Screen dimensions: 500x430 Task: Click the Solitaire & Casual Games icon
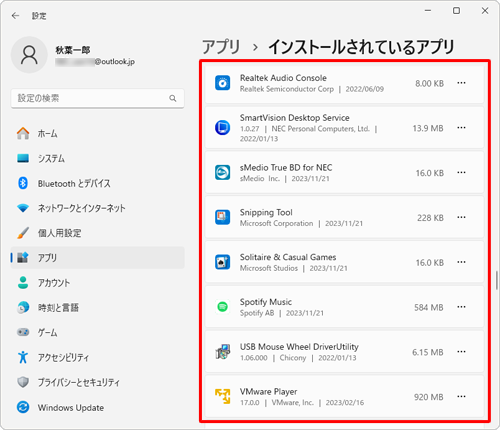222,262
